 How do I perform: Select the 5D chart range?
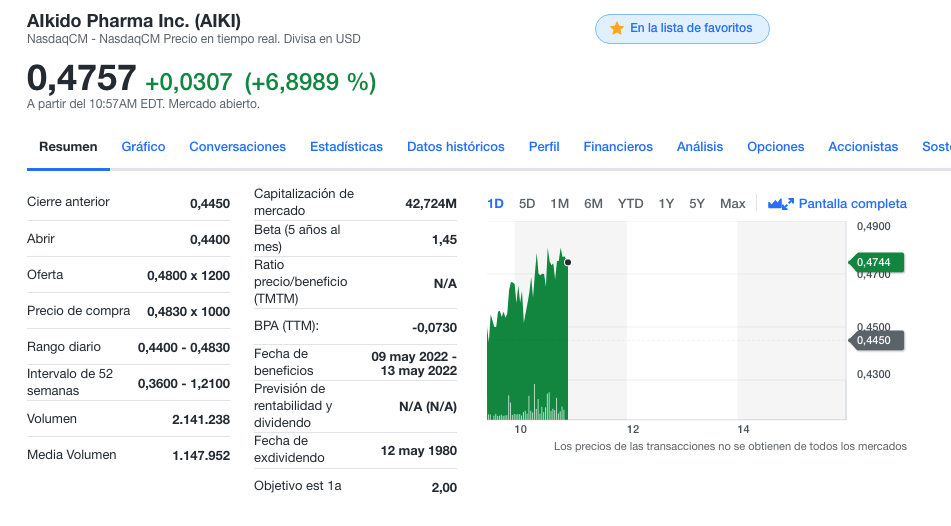[x=527, y=204]
